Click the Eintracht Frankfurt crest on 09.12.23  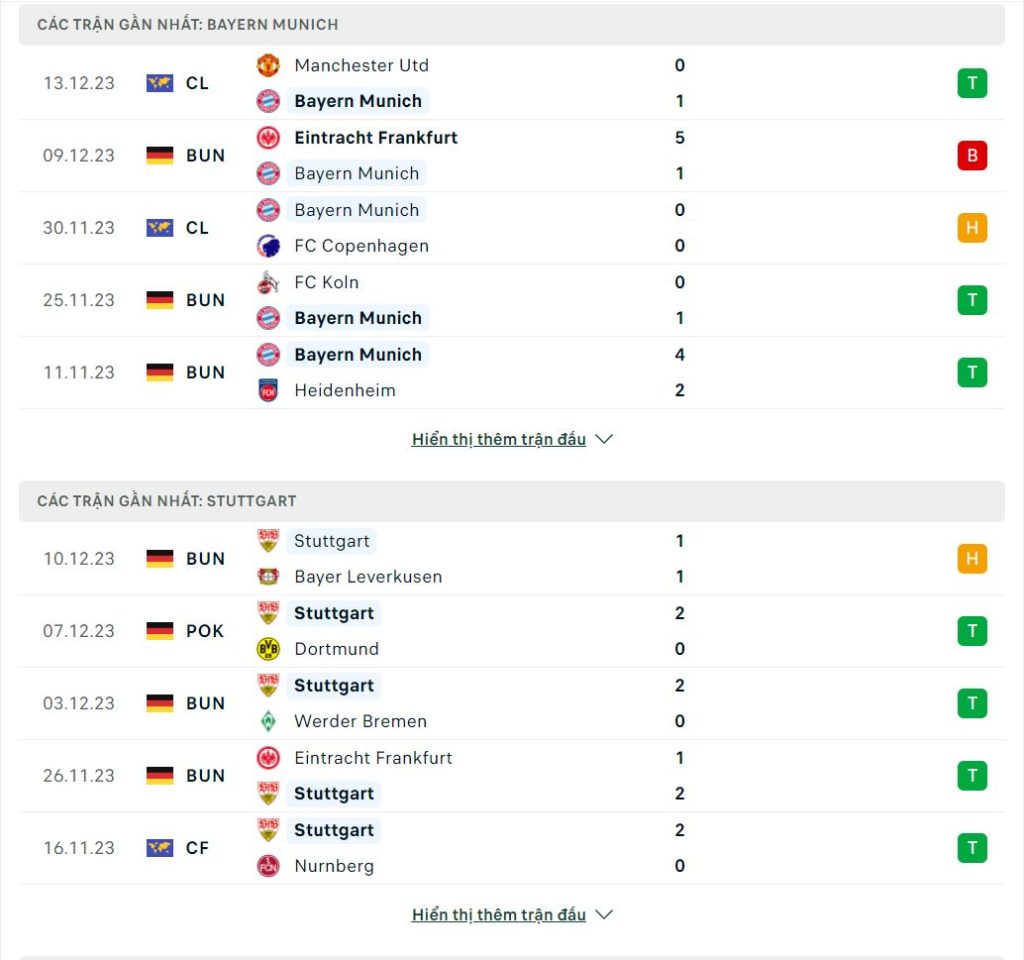click(268, 138)
